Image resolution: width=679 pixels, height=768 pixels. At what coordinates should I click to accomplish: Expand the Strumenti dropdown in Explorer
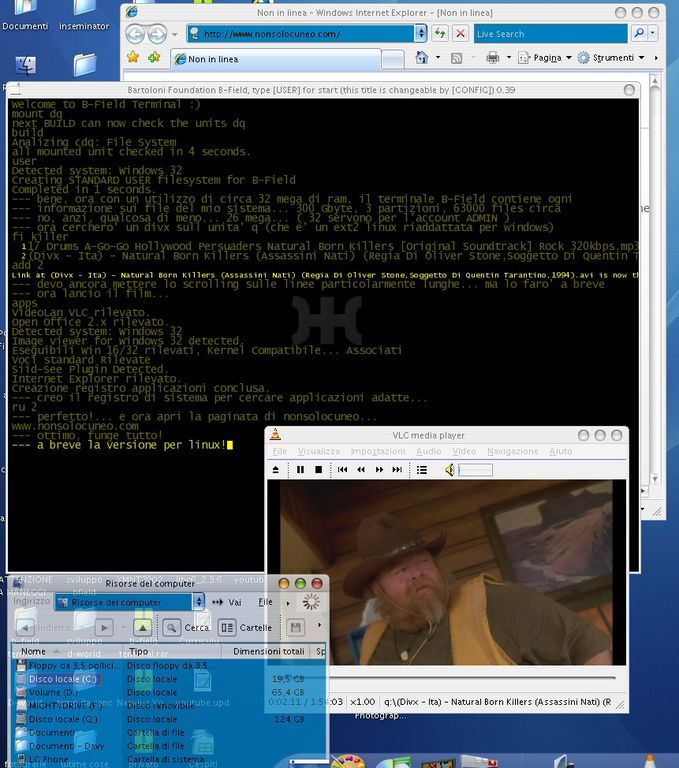640,58
